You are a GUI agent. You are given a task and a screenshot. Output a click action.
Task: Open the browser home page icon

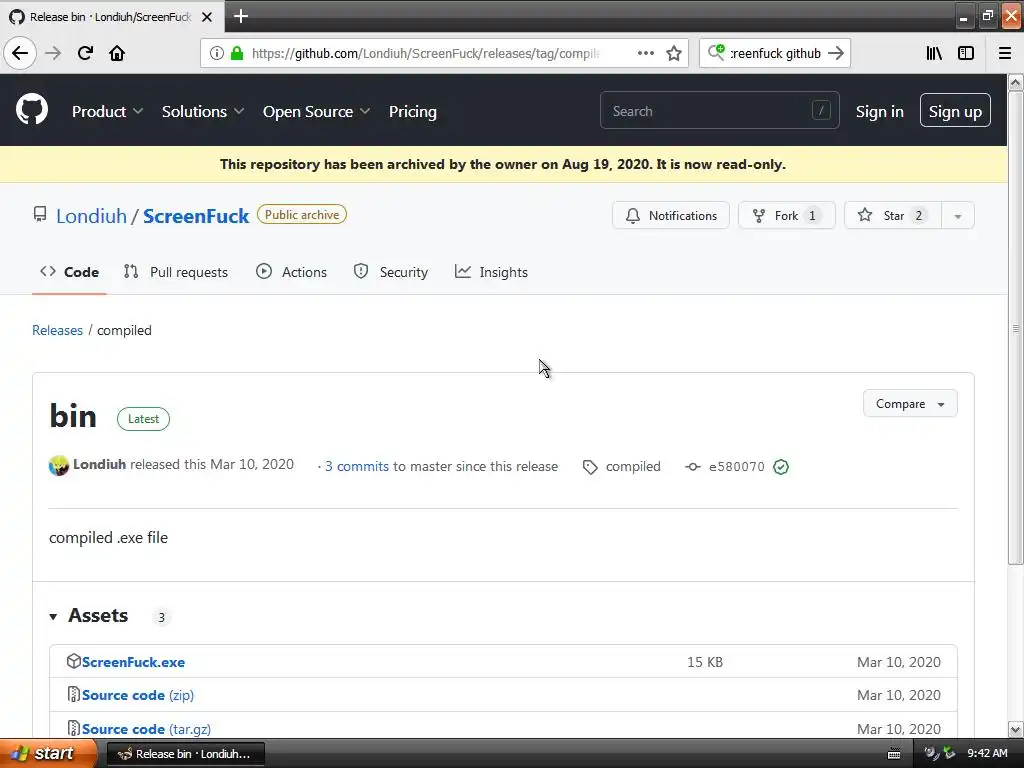tap(117, 53)
